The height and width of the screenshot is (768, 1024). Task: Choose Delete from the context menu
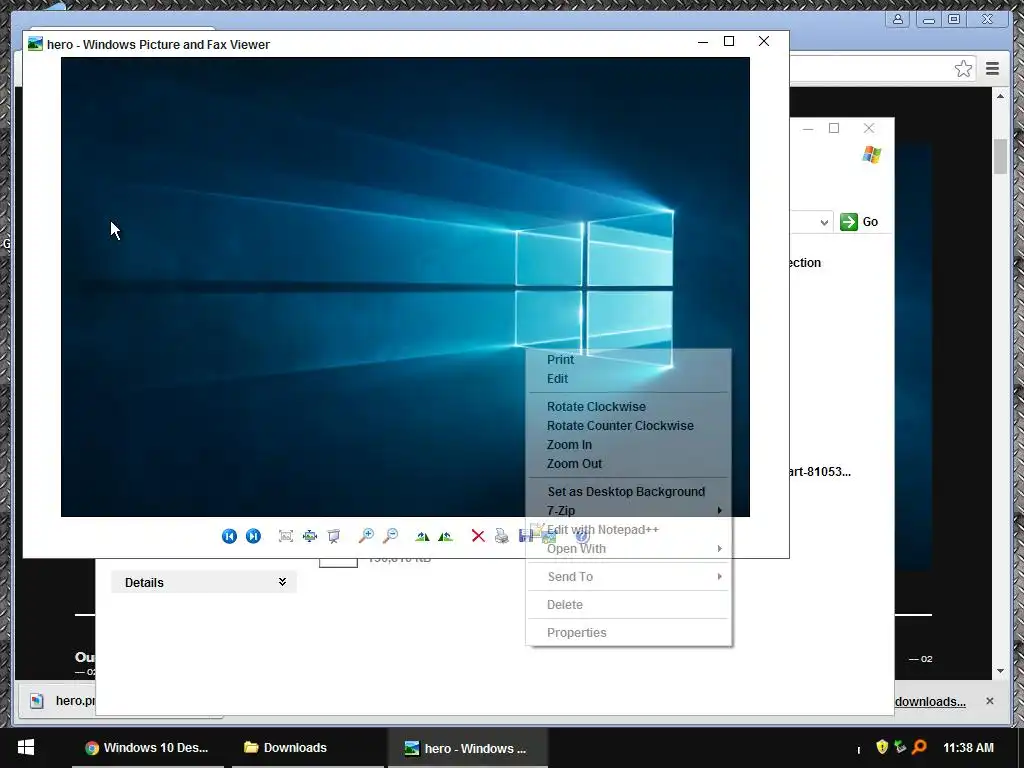pyautogui.click(x=628, y=605)
